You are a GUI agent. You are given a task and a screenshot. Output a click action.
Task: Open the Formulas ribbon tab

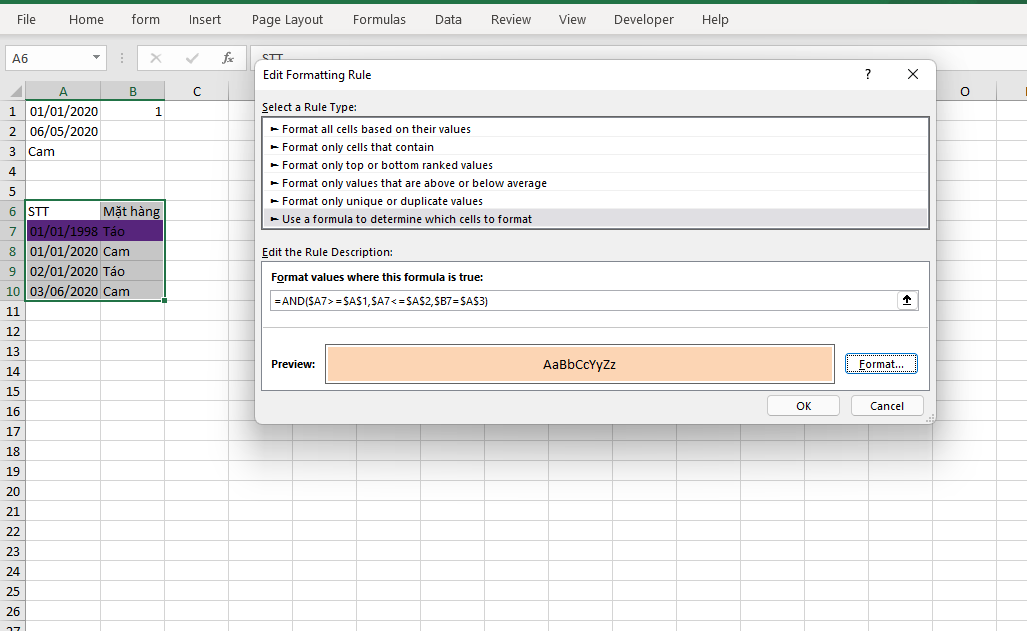[x=380, y=19]
